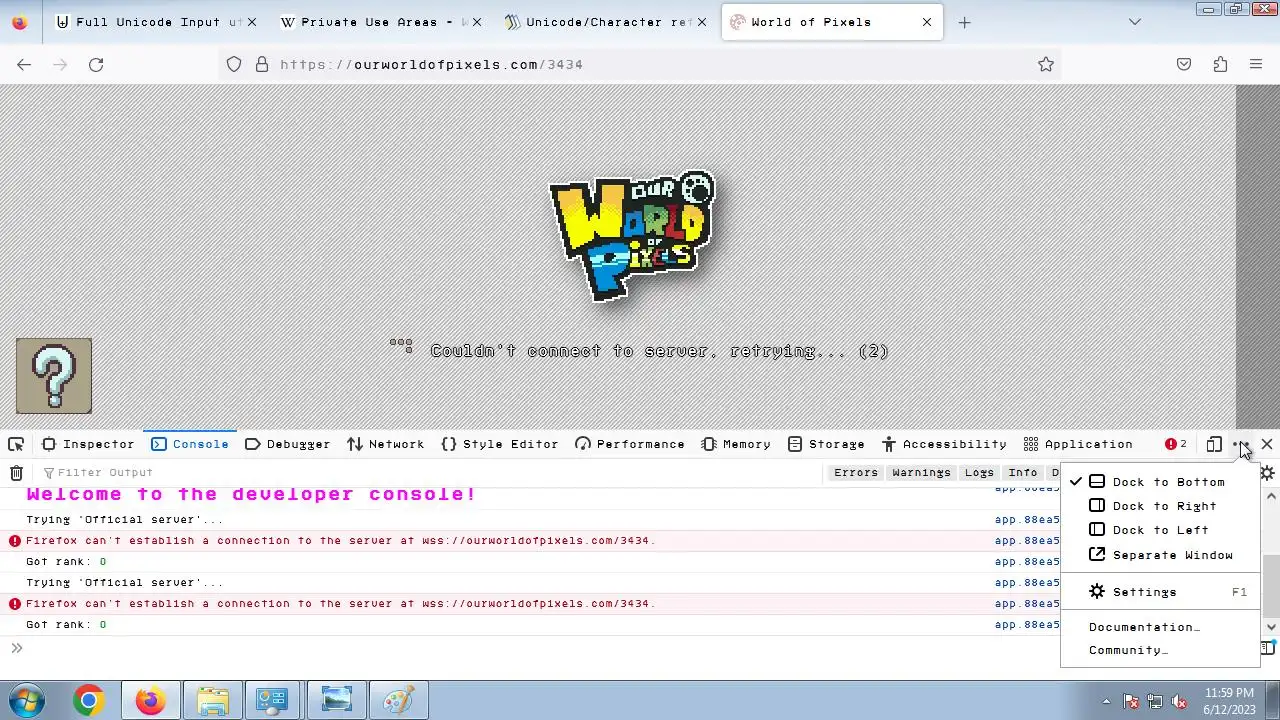Expand the list all tabs dropdown
This screenshot has width=1280, height=720.
tap(1135, 22)
